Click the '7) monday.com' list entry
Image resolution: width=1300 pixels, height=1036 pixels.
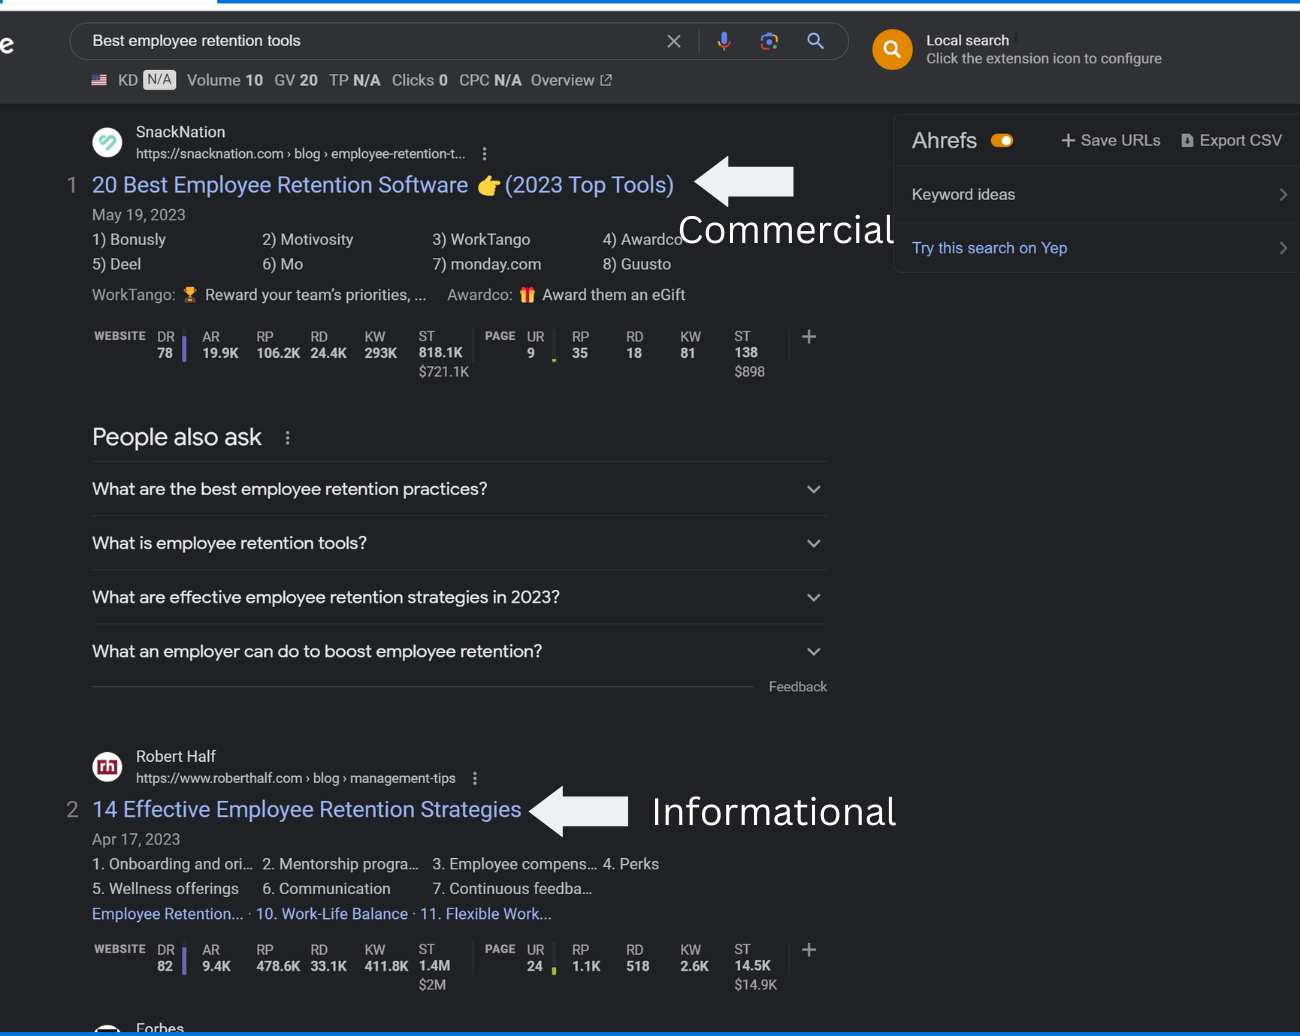[487, 265]
